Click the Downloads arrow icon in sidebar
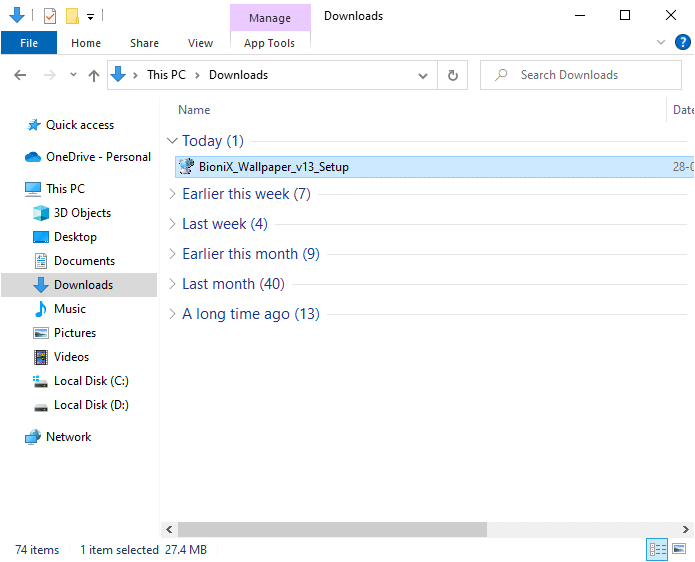This screenshot has width=695, height=562. pos(41,285)
